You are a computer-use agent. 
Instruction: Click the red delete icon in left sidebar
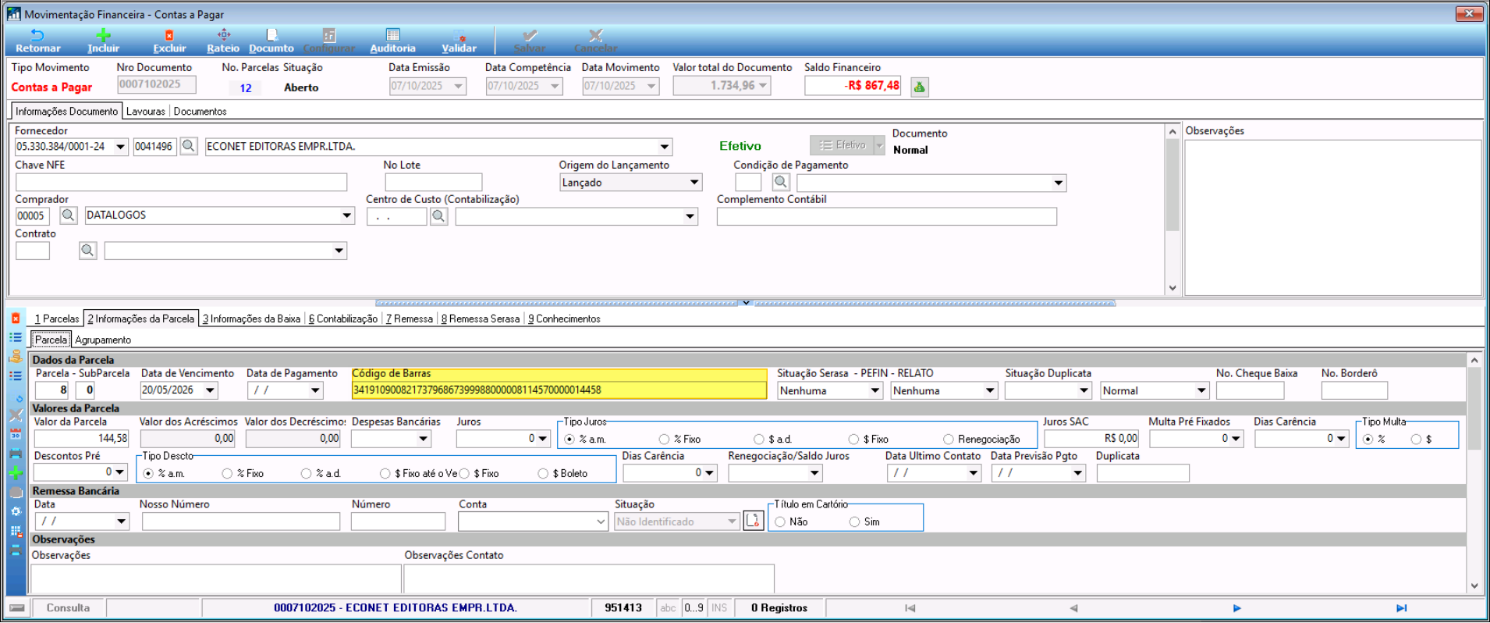(15, 318)
